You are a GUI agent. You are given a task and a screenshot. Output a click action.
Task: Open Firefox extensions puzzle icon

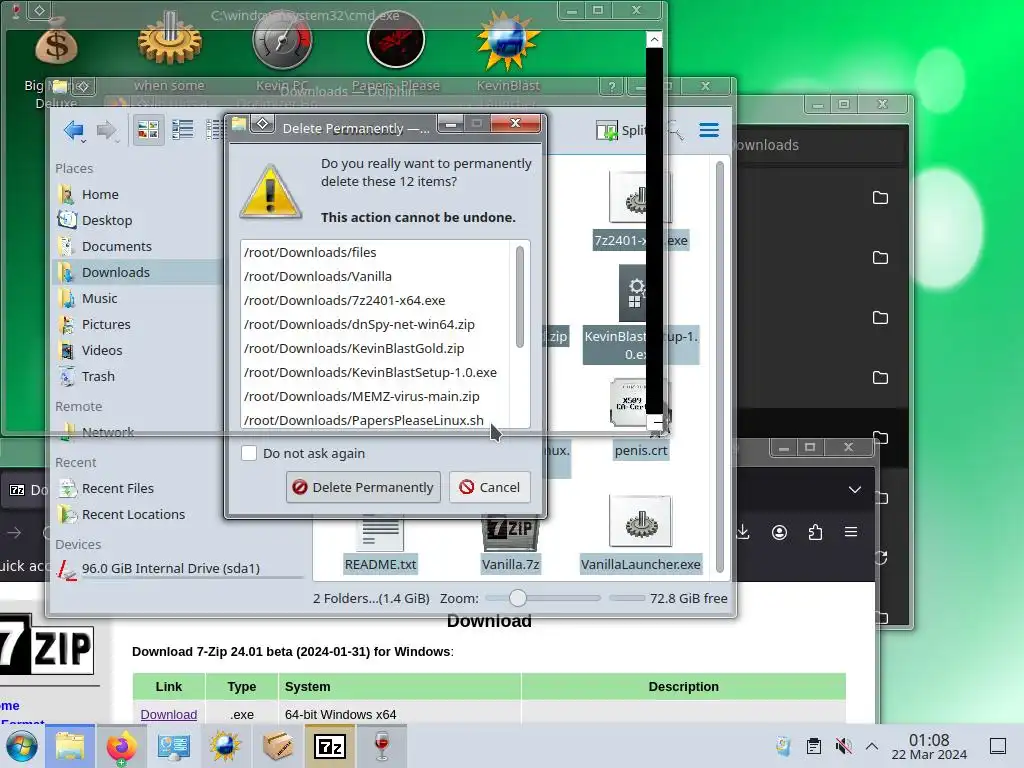click(816, 532)
